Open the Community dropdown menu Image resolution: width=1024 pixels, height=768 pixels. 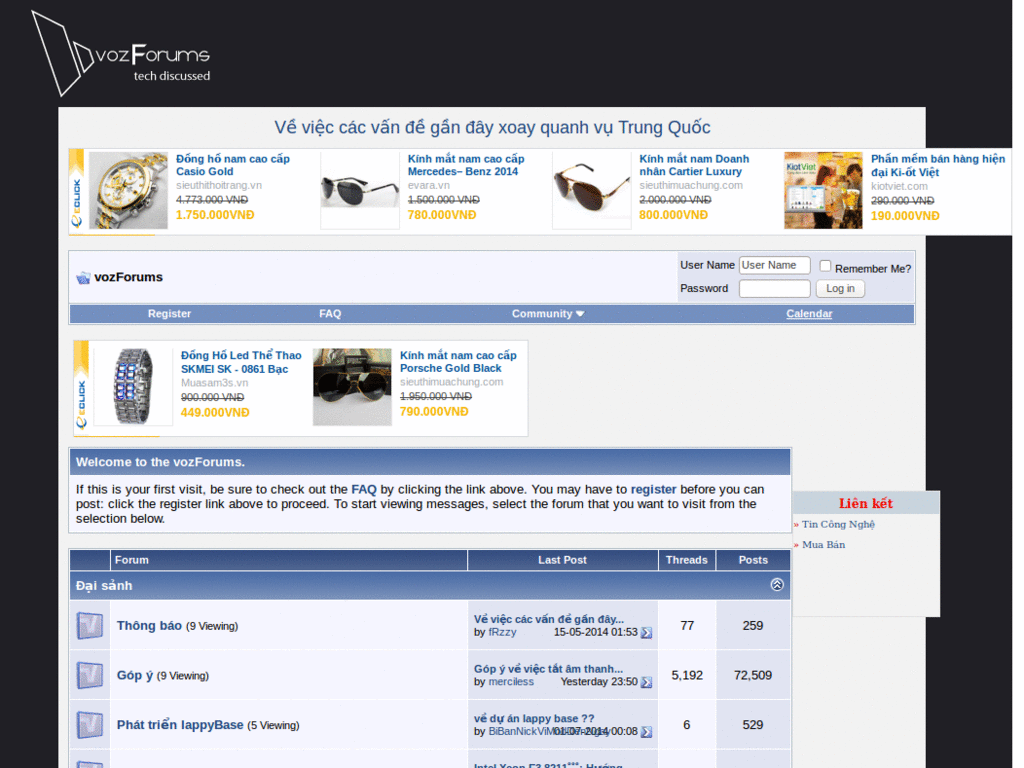(x=547, y=313)
